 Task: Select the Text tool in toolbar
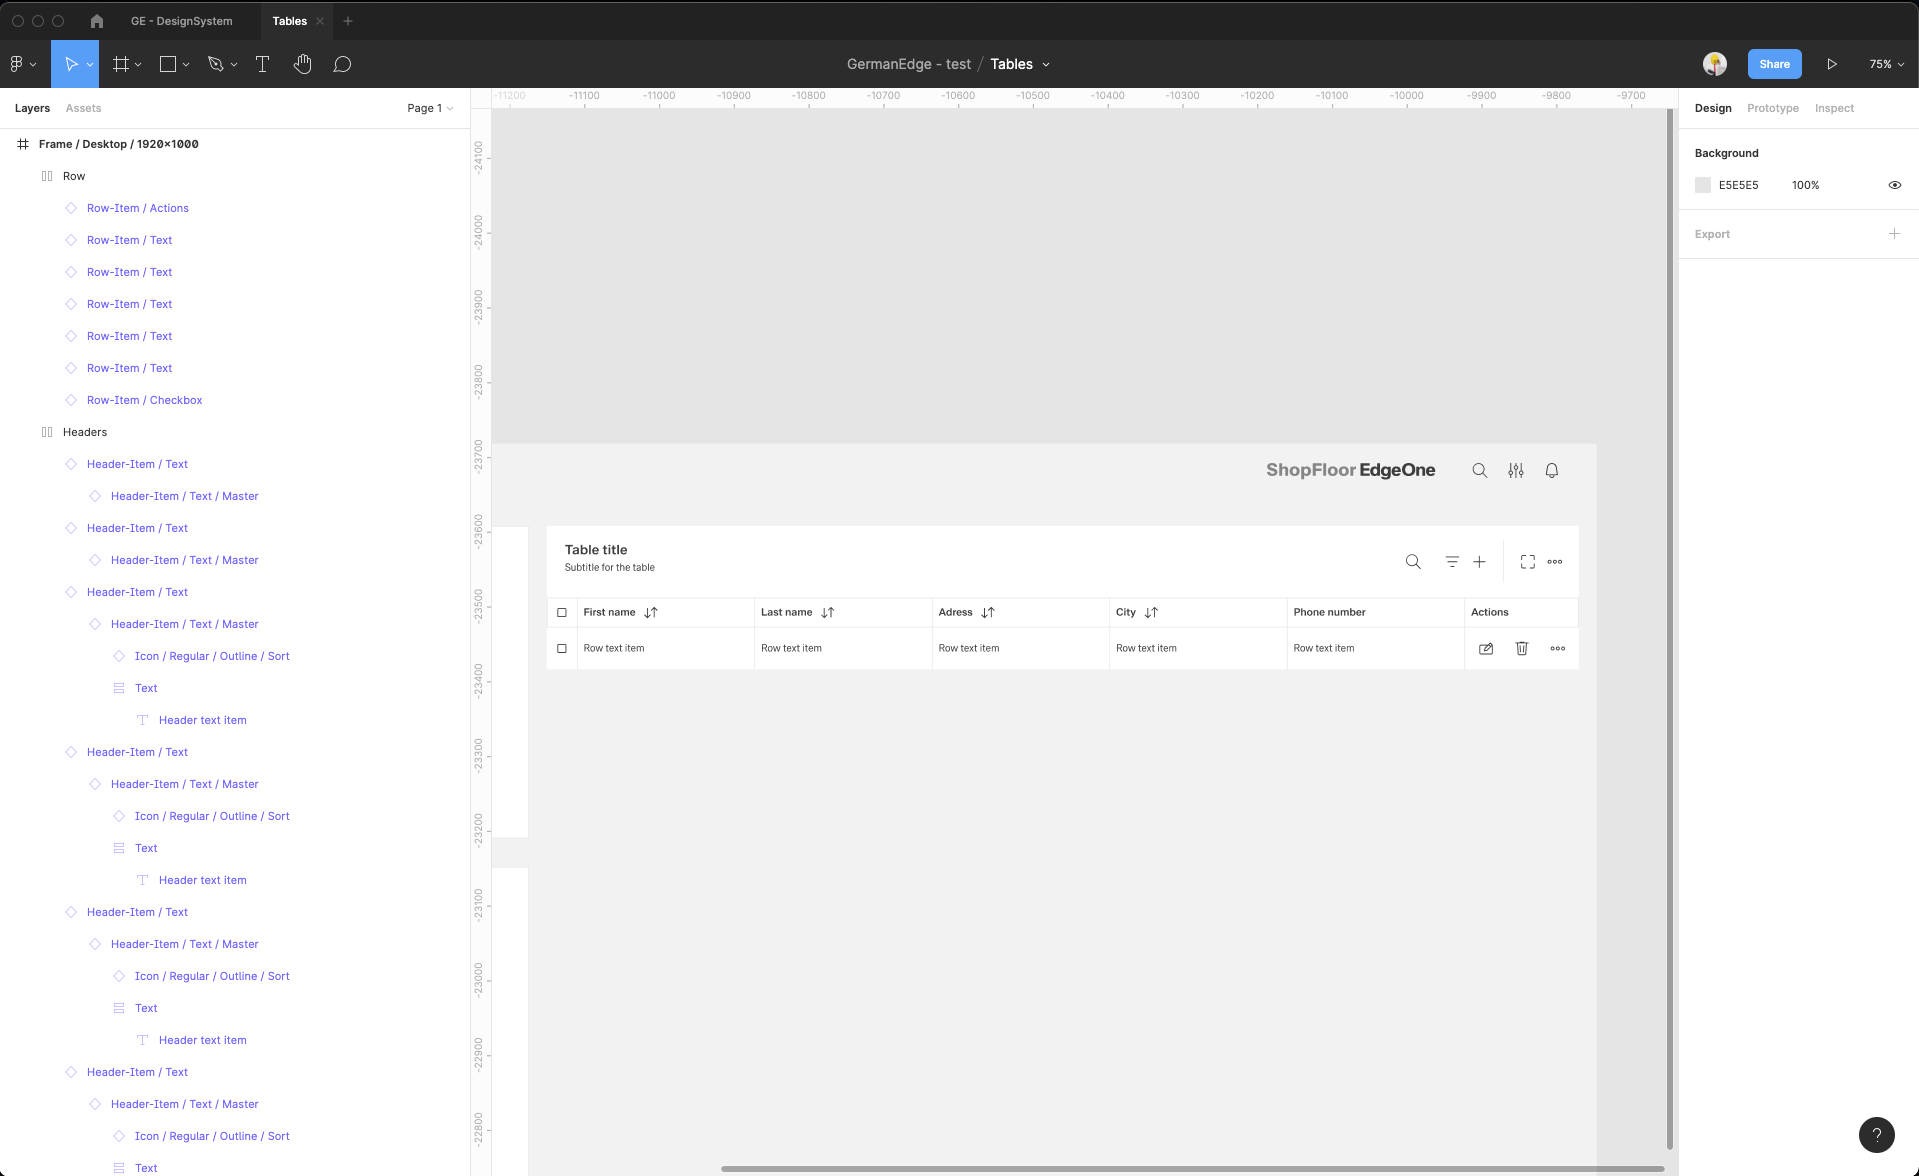pos(263,64)
